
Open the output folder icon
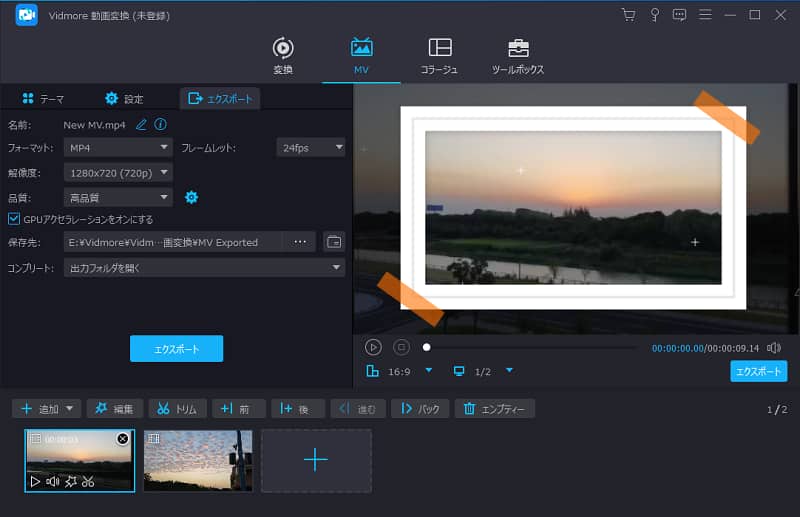(334, 242)
